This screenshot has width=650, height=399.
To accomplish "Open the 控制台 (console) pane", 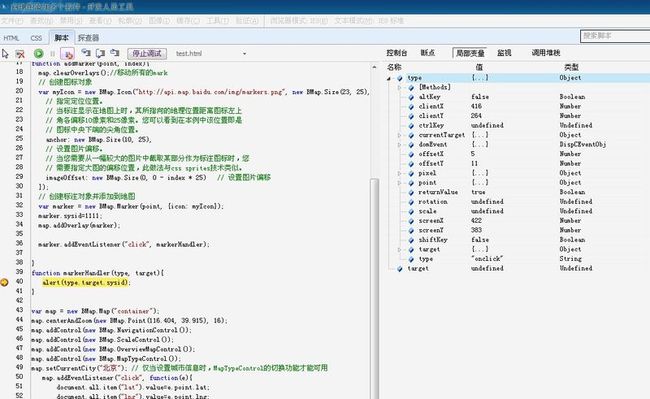I will [x=396, y=53].
